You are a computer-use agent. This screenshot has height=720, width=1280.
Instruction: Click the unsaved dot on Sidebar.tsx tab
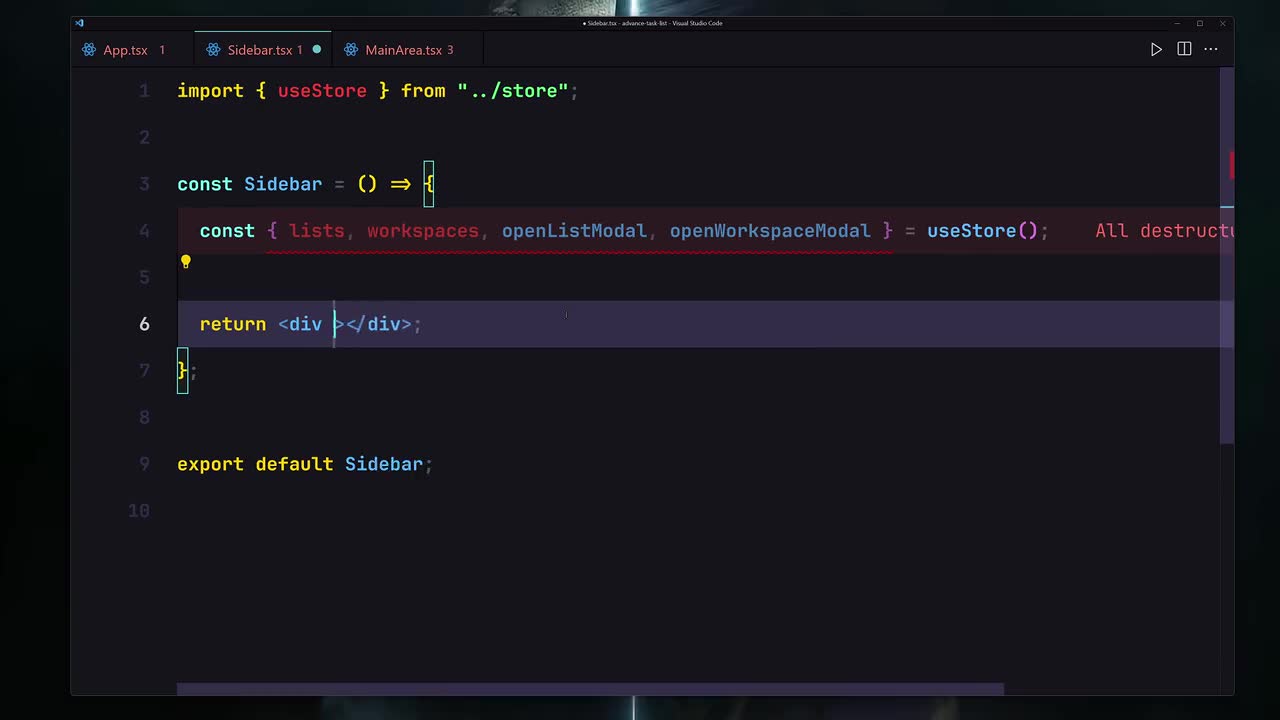point(317,49)
